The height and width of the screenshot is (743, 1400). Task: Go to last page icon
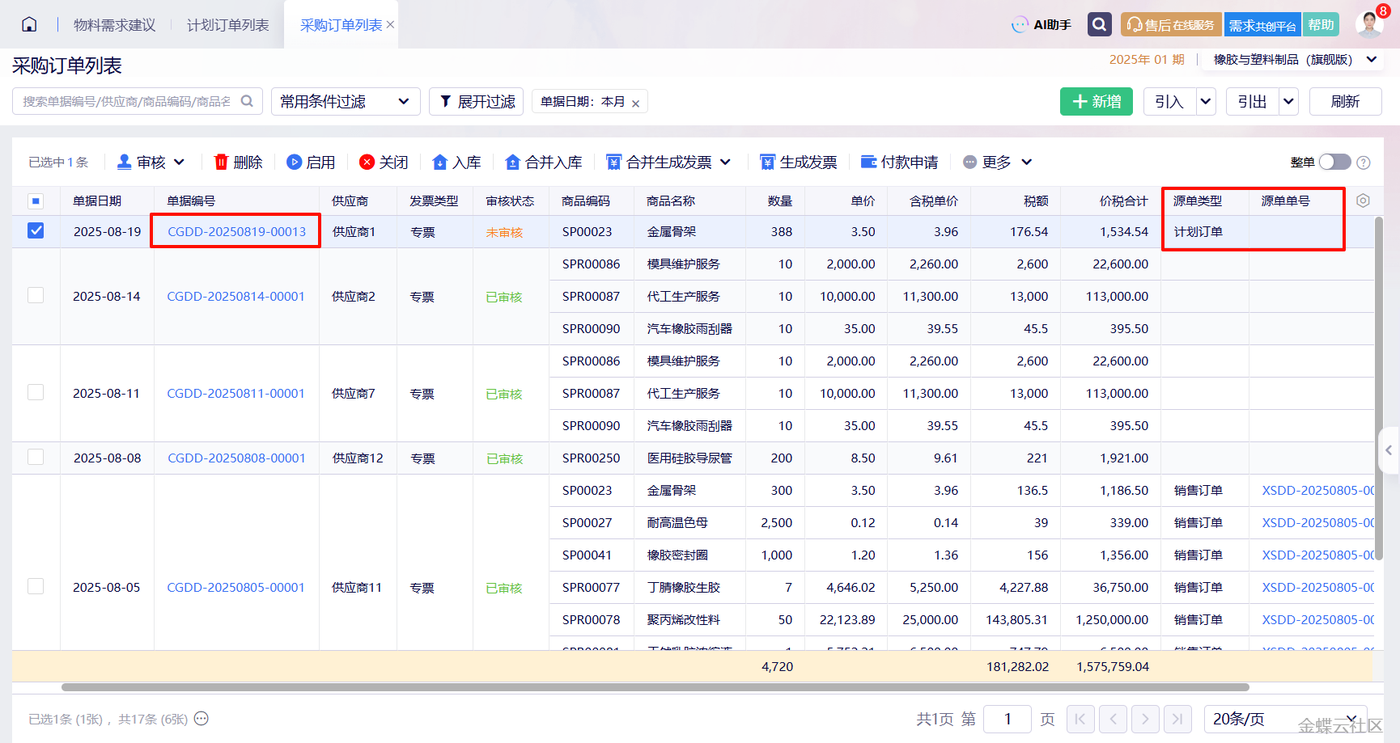(1178, 718)
